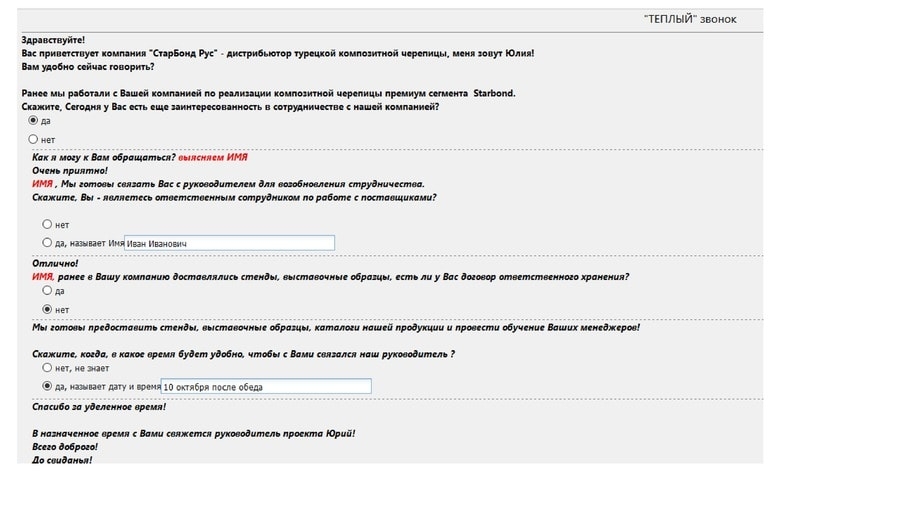Click the red "выясняем ИМЯ" hint text

pyautogui.click(x=213, y=157)
